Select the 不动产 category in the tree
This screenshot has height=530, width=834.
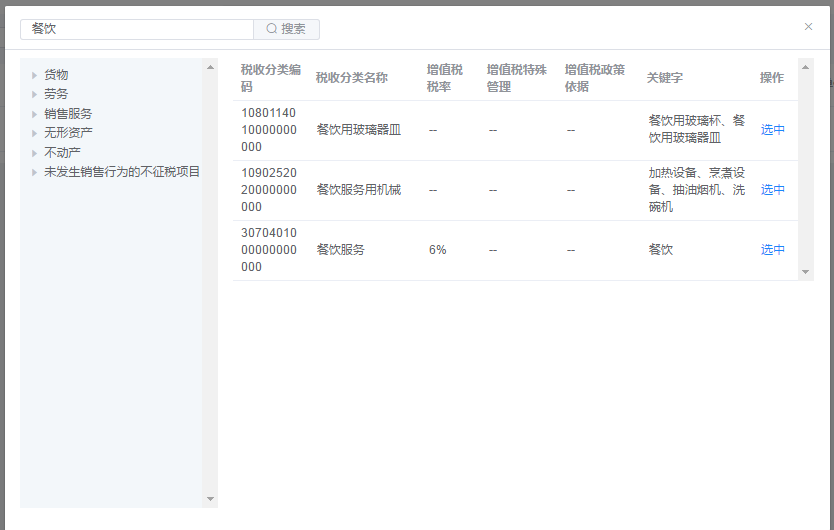pyautogui.click(x=62, y=153)
